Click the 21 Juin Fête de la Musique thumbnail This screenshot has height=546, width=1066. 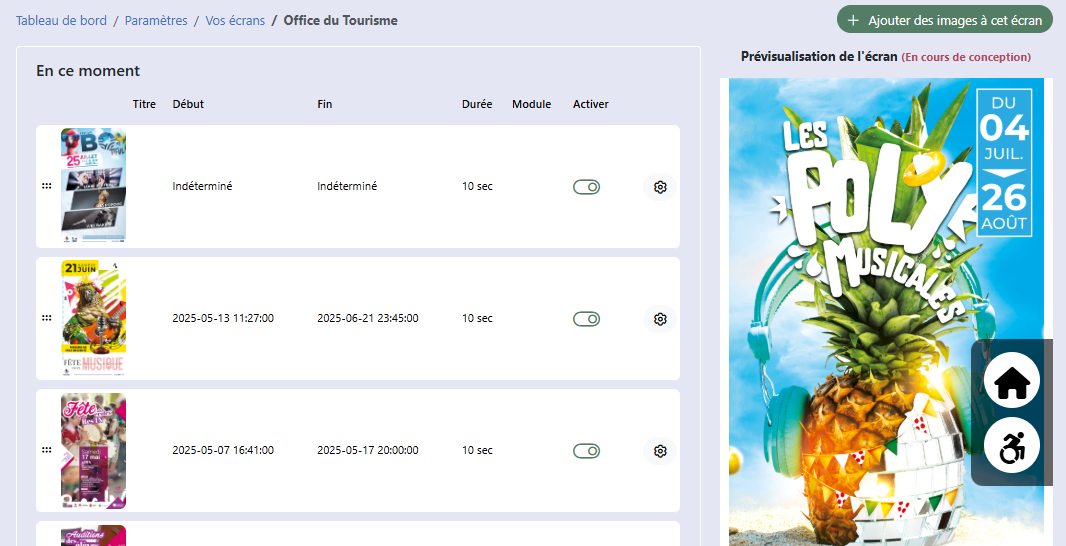click(93, 318)
